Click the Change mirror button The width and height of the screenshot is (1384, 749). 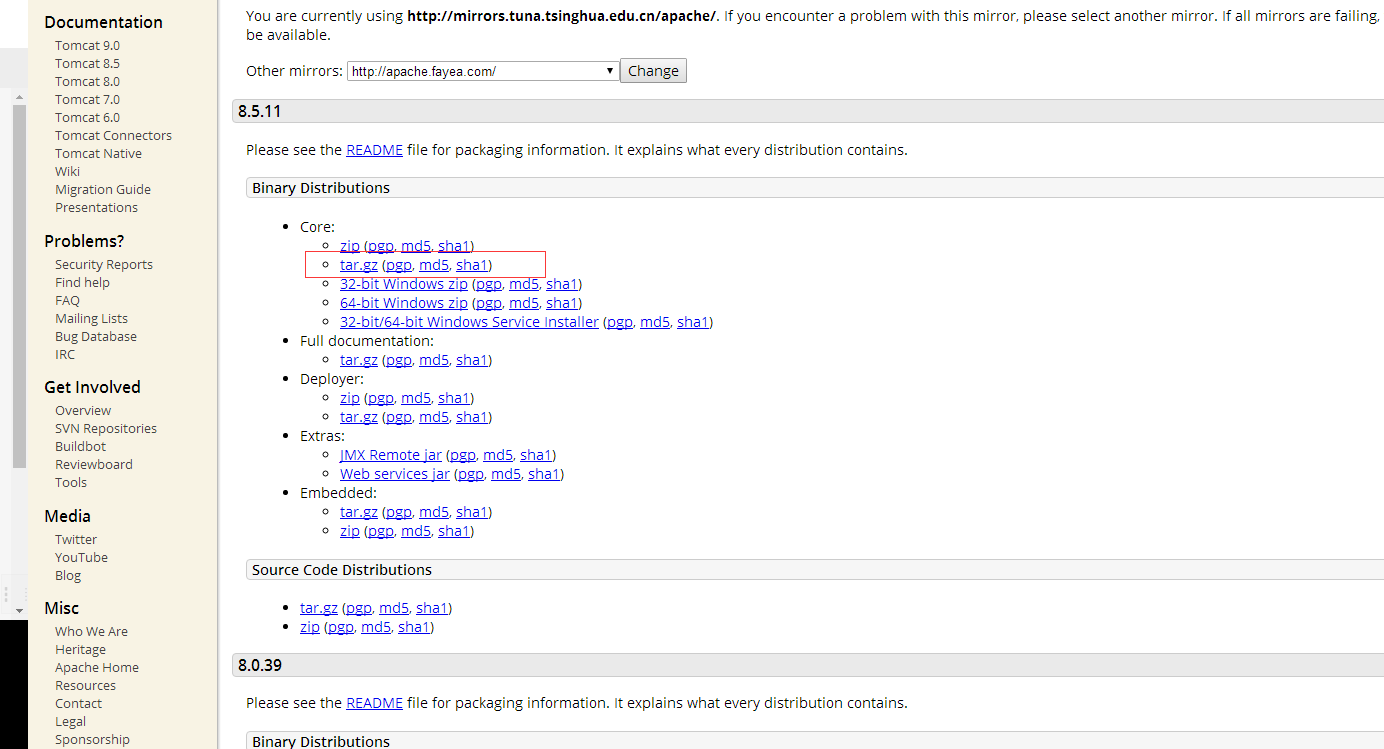point(653,71)
